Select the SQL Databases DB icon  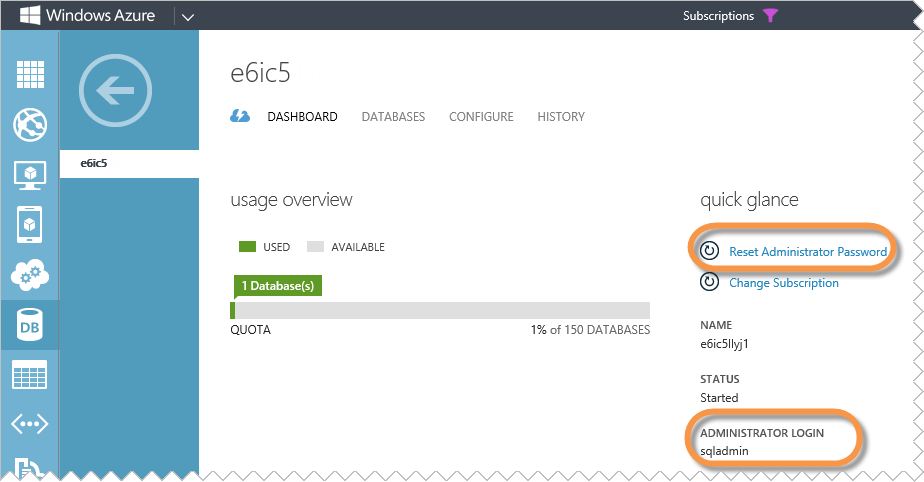click(30, 325)
